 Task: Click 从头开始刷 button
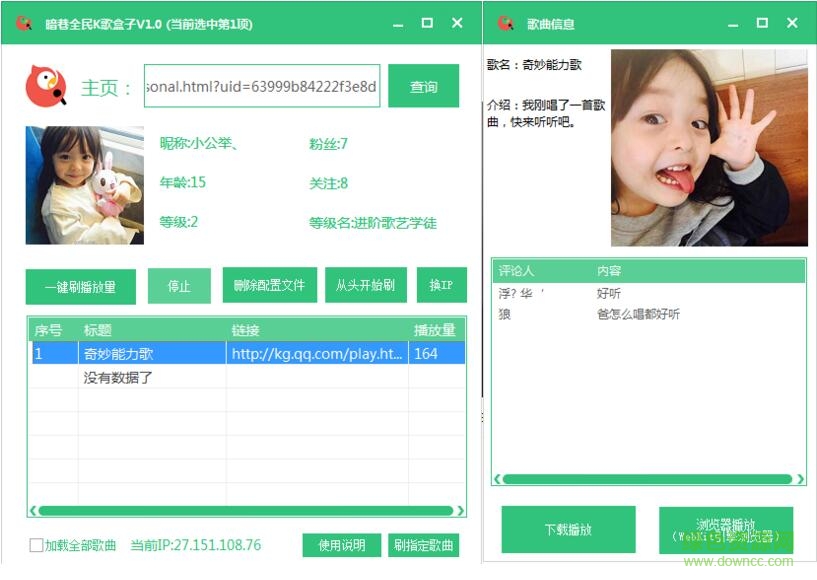pyautogui.click(x=365, y=285)
